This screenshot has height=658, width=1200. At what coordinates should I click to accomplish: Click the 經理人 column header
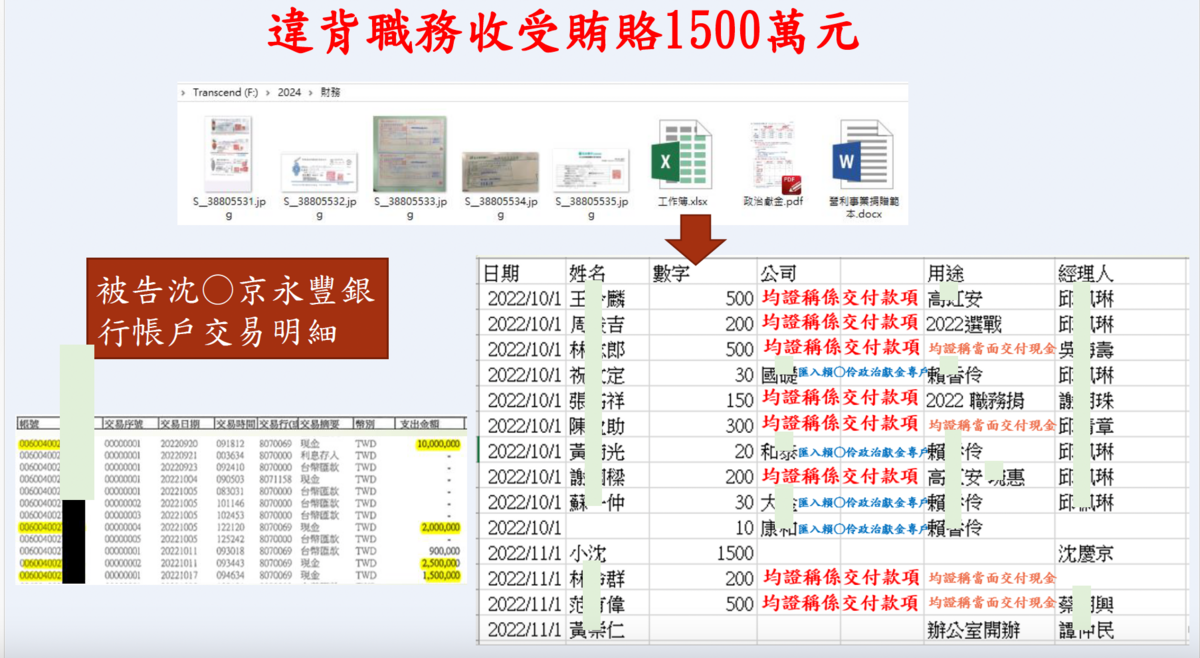(1085, 272)
